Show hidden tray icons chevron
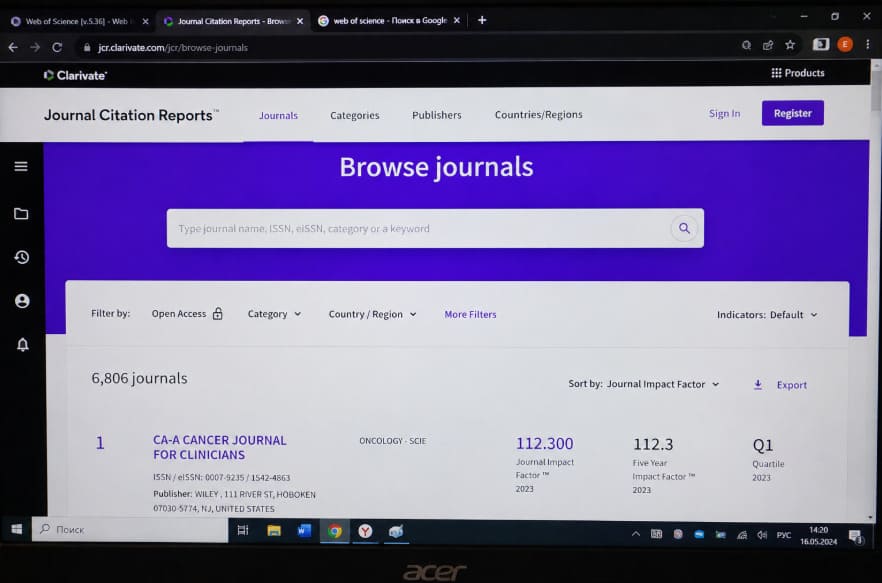Image resolution: width=882 pixels, height=583 pixels. pos(636,533)
